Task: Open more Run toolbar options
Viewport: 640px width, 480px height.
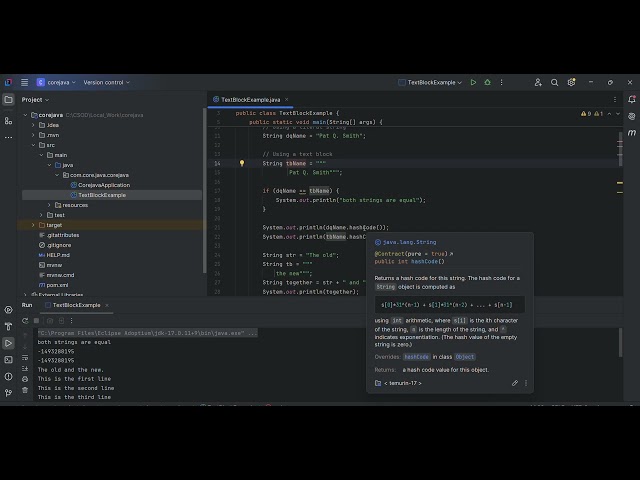Action: coord(71,321)
